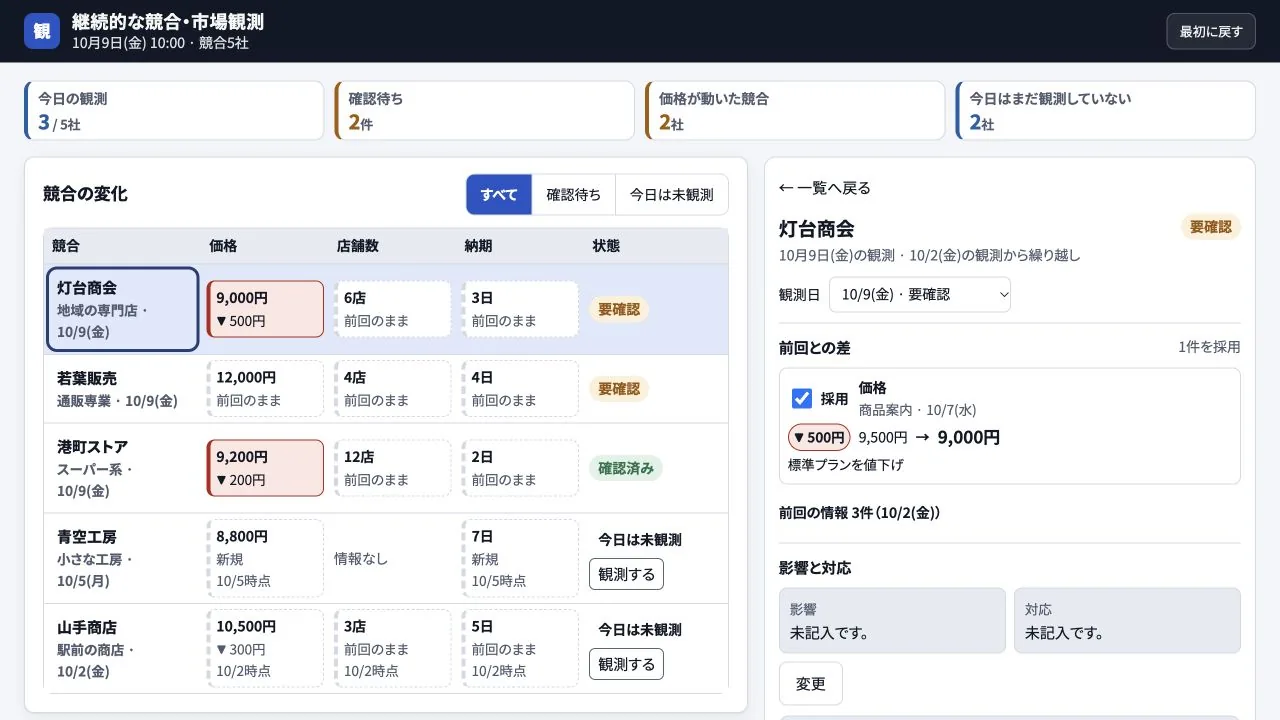1280x720 pixels.
Task: Select the 灯台商会 competitor row cell
Action: [123, 310]
